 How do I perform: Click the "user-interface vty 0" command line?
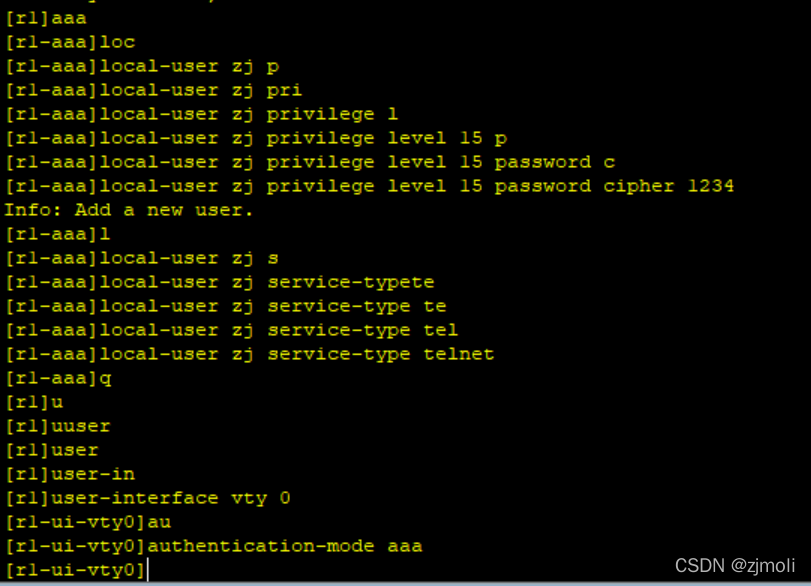pyautogui.click(x=148, y=498)
